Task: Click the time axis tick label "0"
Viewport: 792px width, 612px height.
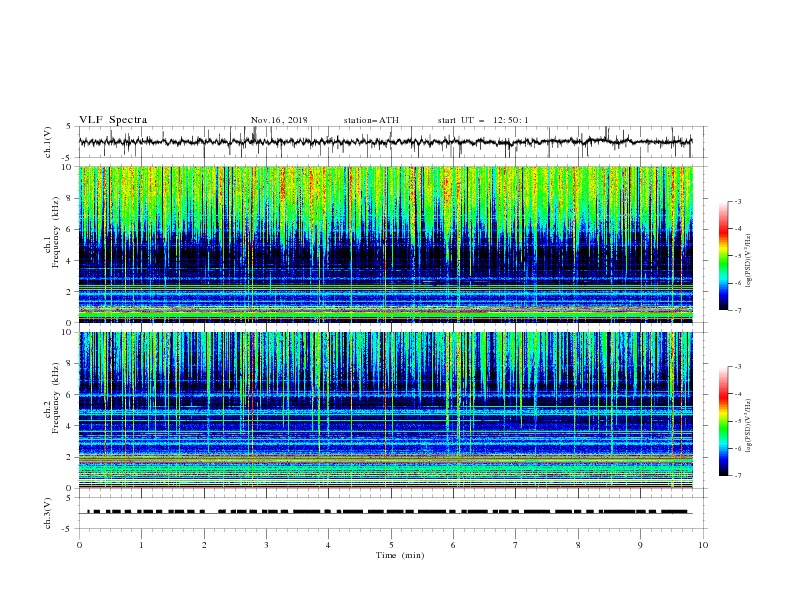Action: (79, 545)
